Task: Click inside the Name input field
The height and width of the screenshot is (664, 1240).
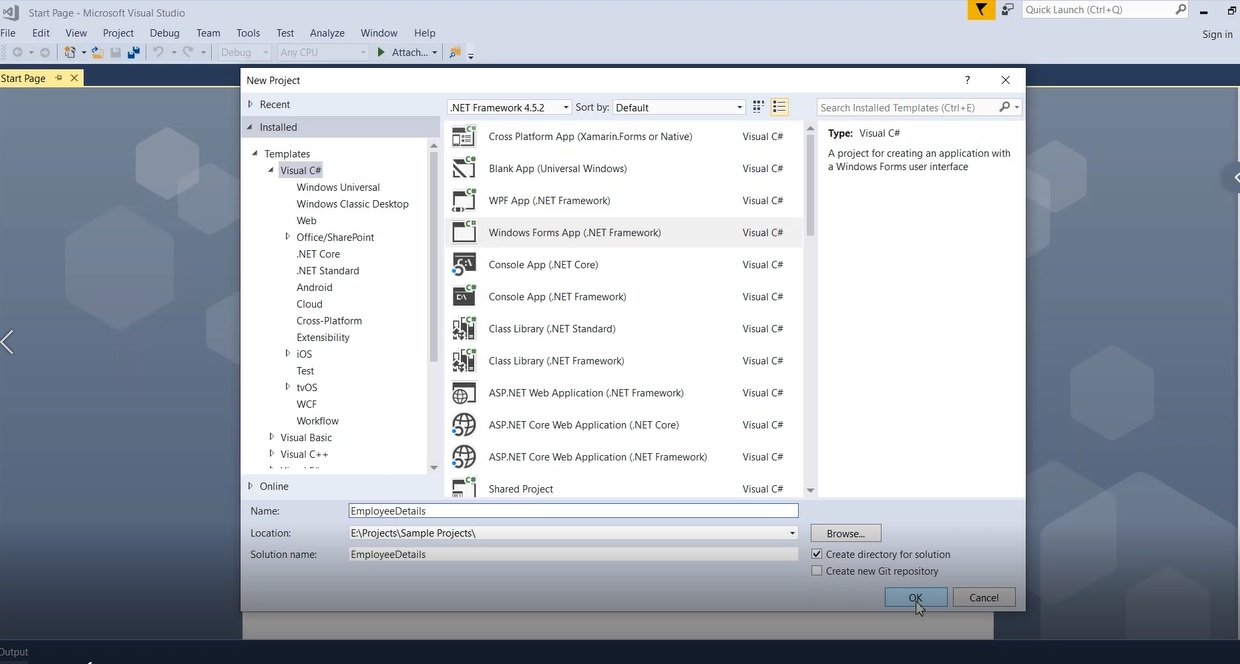Action: click(572, 510)
